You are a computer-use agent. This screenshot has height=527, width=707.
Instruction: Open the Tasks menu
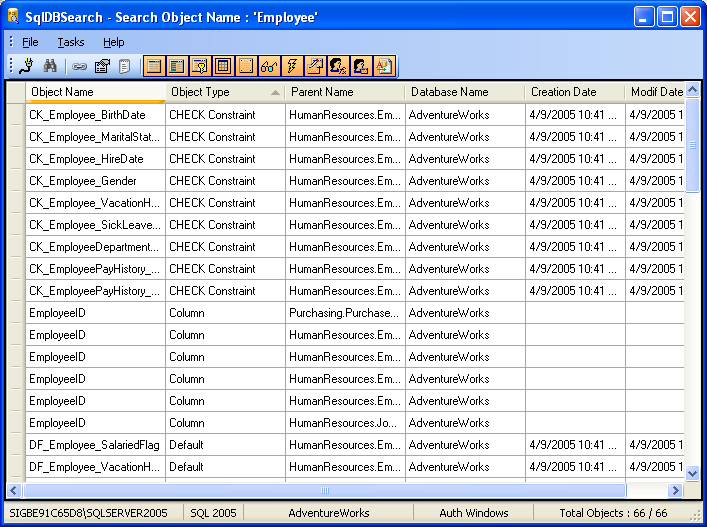pyautogui.click(x=71, y=42)
